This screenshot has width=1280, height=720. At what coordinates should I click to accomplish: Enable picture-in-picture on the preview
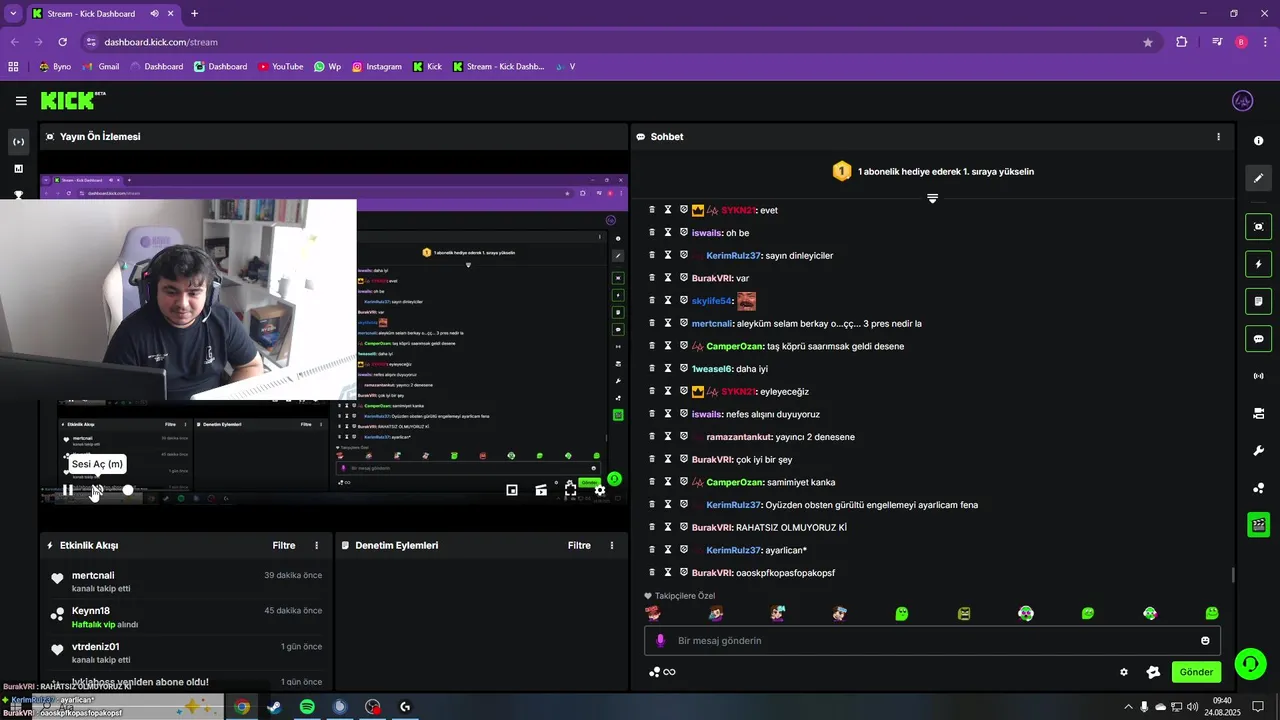512,490
